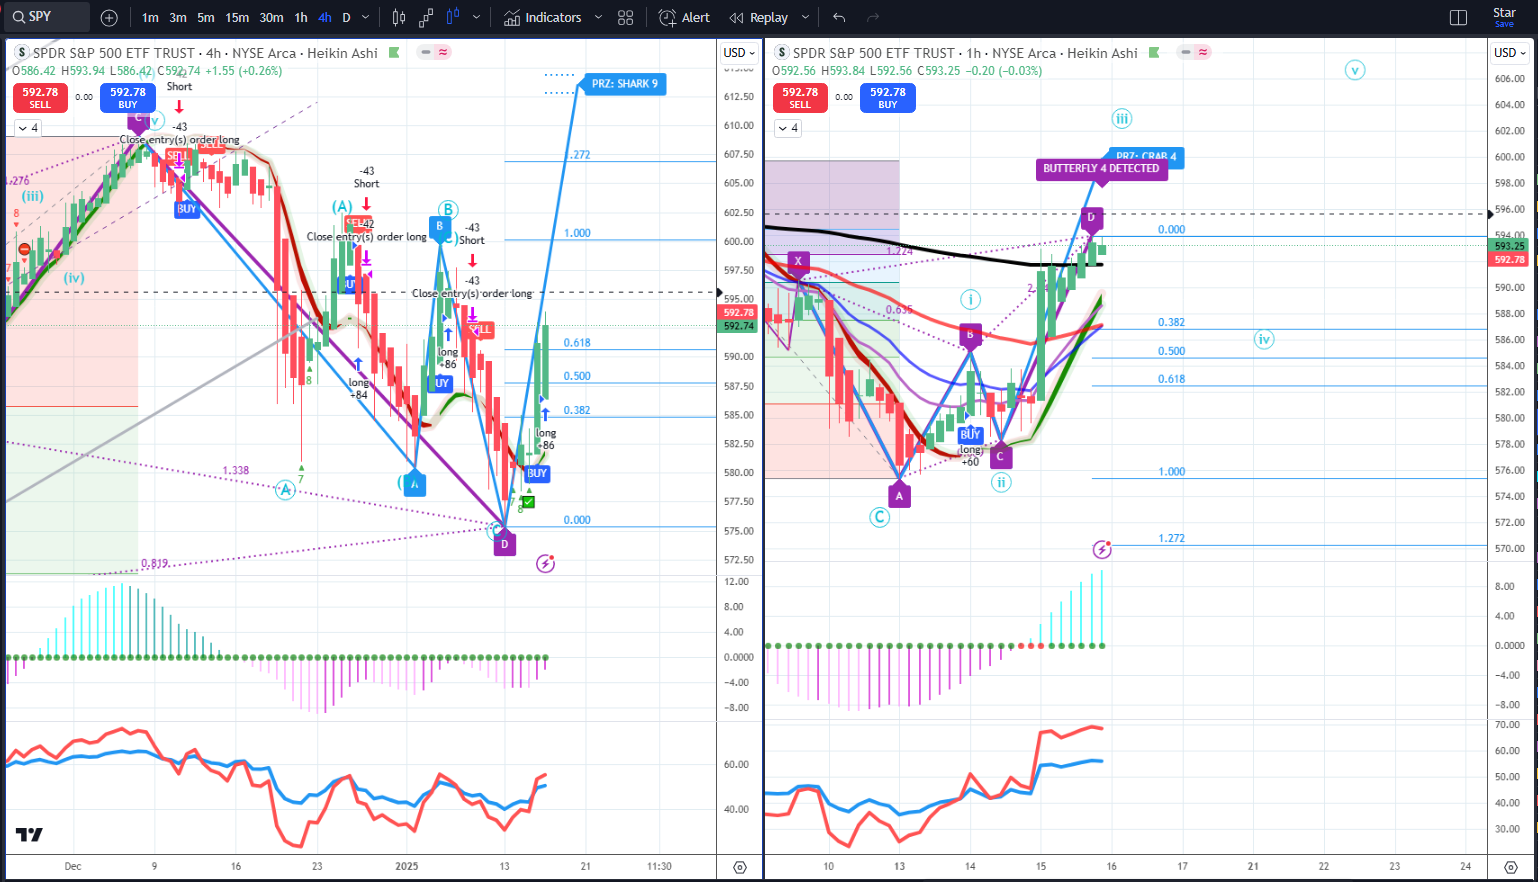Screen dimensions: 1538x882
Task: Click the TradingView logo
Action: tap(29, 835)
